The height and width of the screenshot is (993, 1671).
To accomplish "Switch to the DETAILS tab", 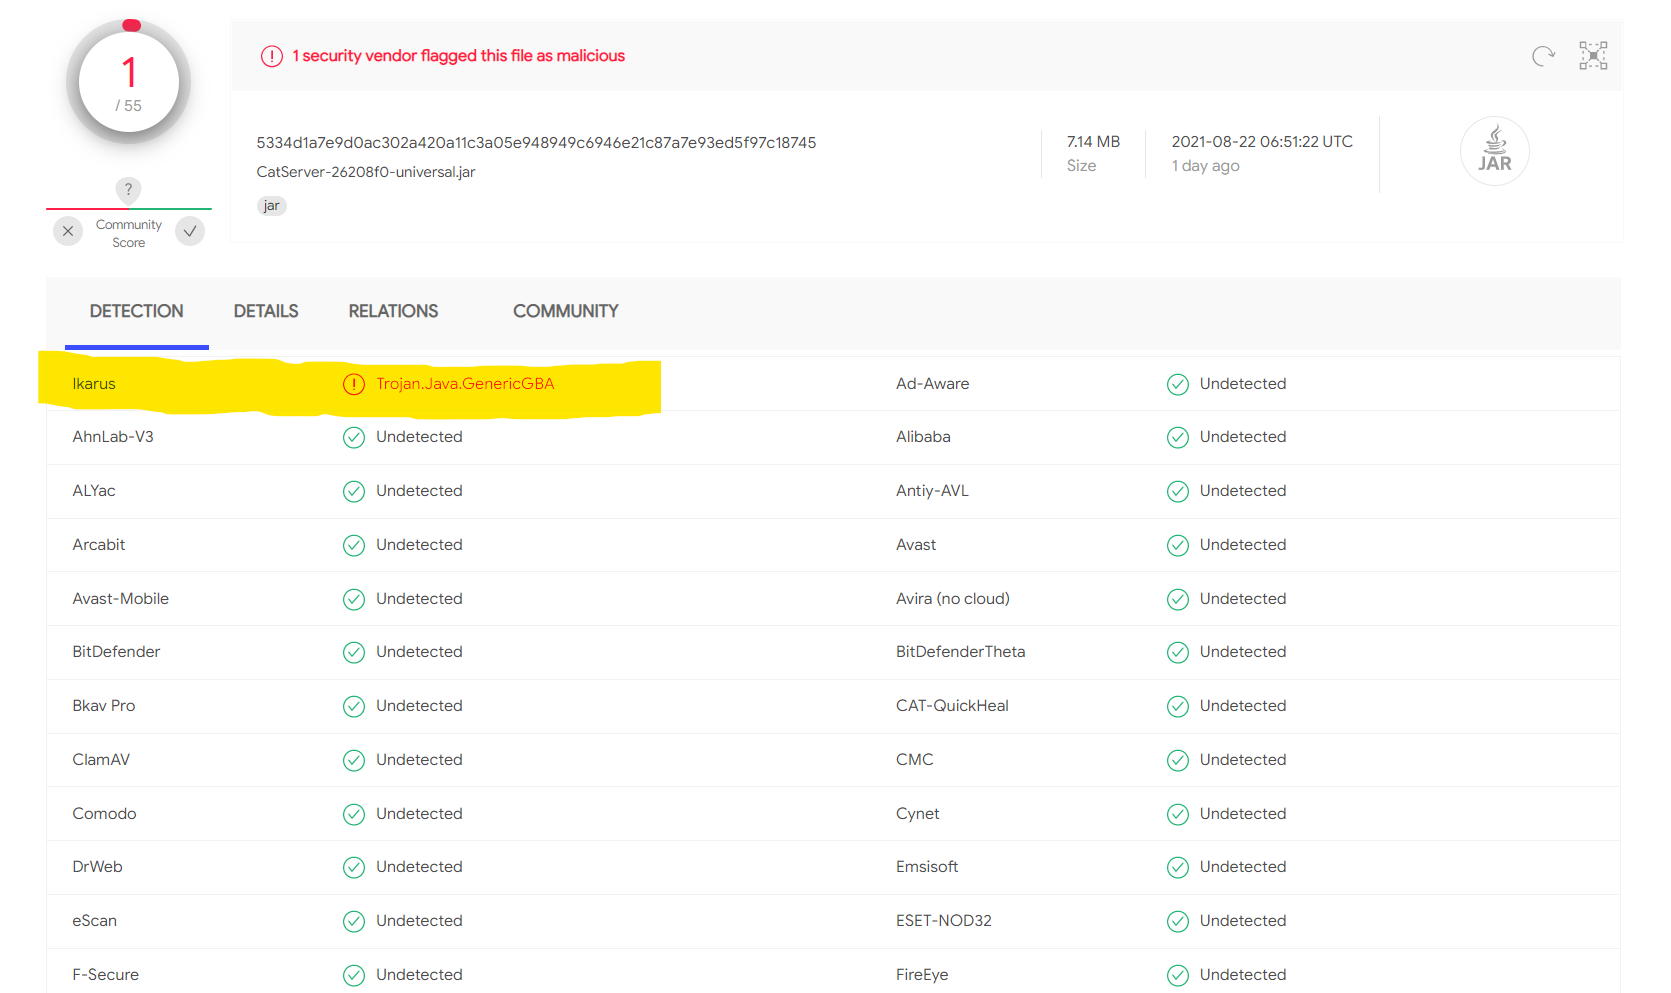I will coord(265,311).
